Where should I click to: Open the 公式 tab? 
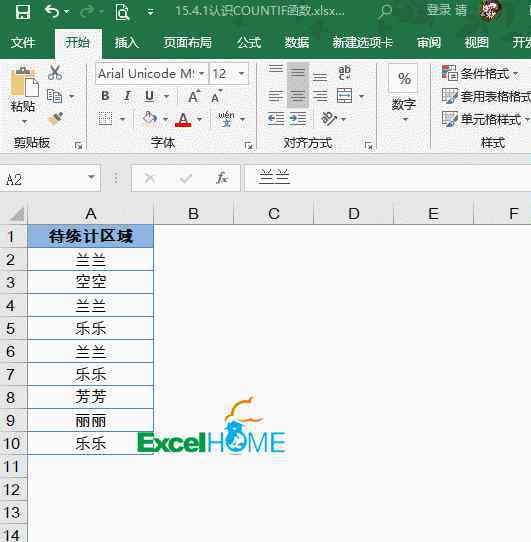point(249,43)
